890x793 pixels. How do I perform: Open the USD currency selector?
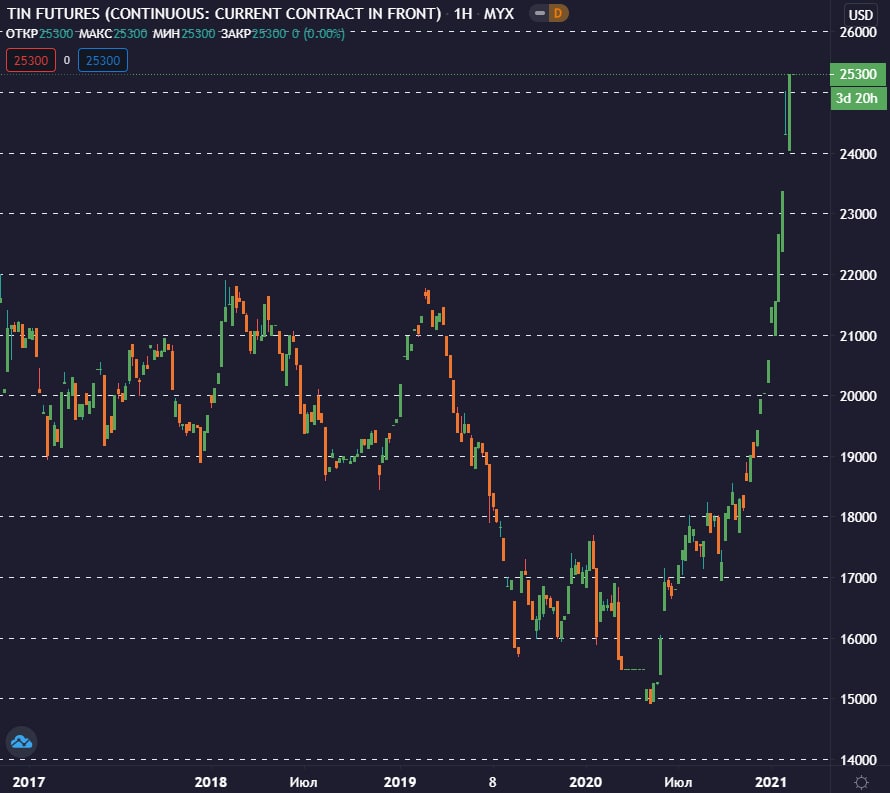tap(860, 15)
